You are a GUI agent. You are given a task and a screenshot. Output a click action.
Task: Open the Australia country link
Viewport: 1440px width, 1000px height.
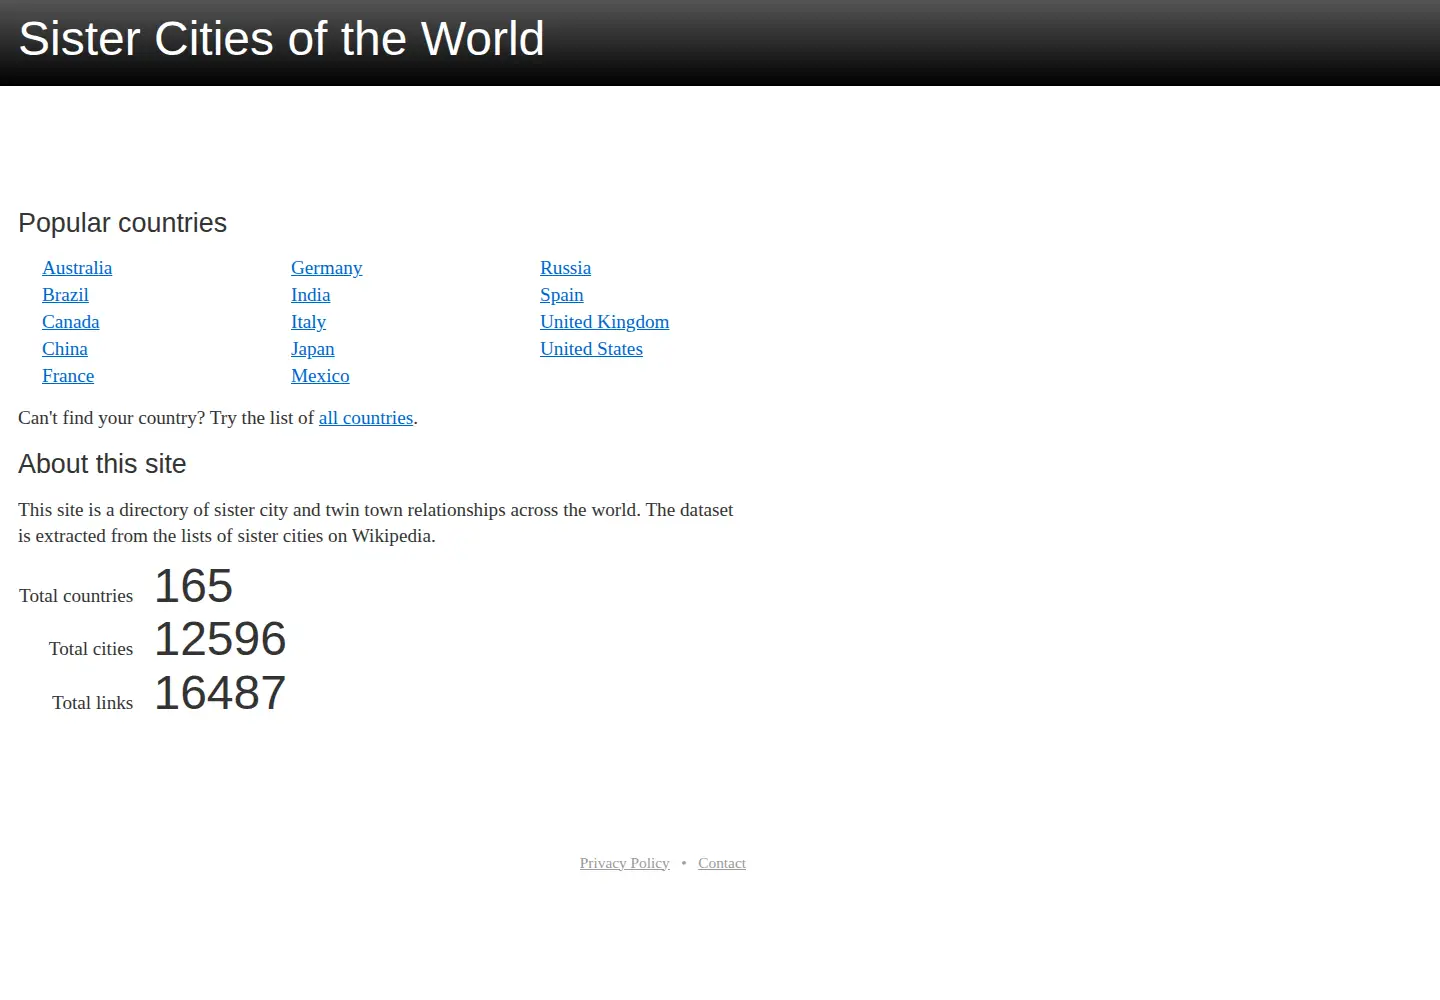click(77, 268)
